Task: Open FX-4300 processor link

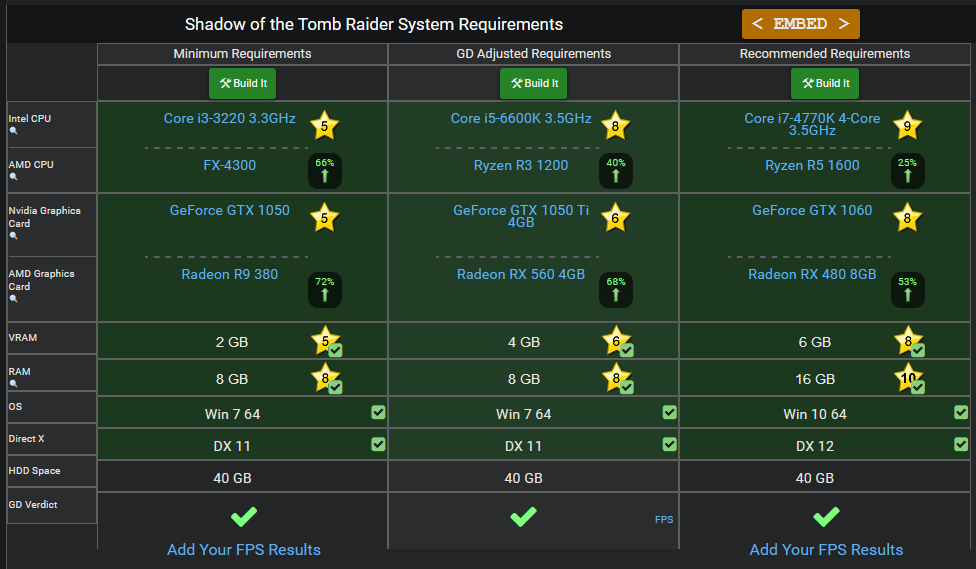Action: coord(230,165)
